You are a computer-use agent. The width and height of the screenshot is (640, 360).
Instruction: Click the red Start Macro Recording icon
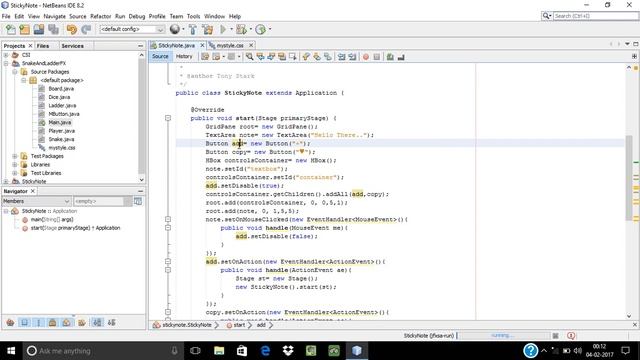click(366, 57)
